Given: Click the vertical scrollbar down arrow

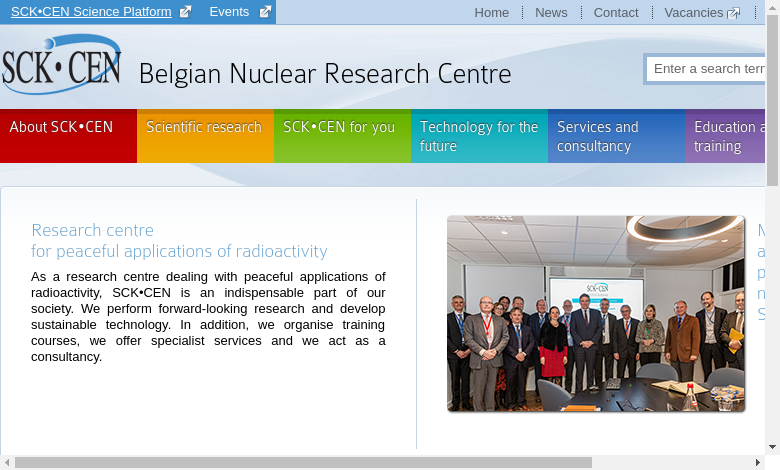Looking at the screenshot, I should click(773, 447).
